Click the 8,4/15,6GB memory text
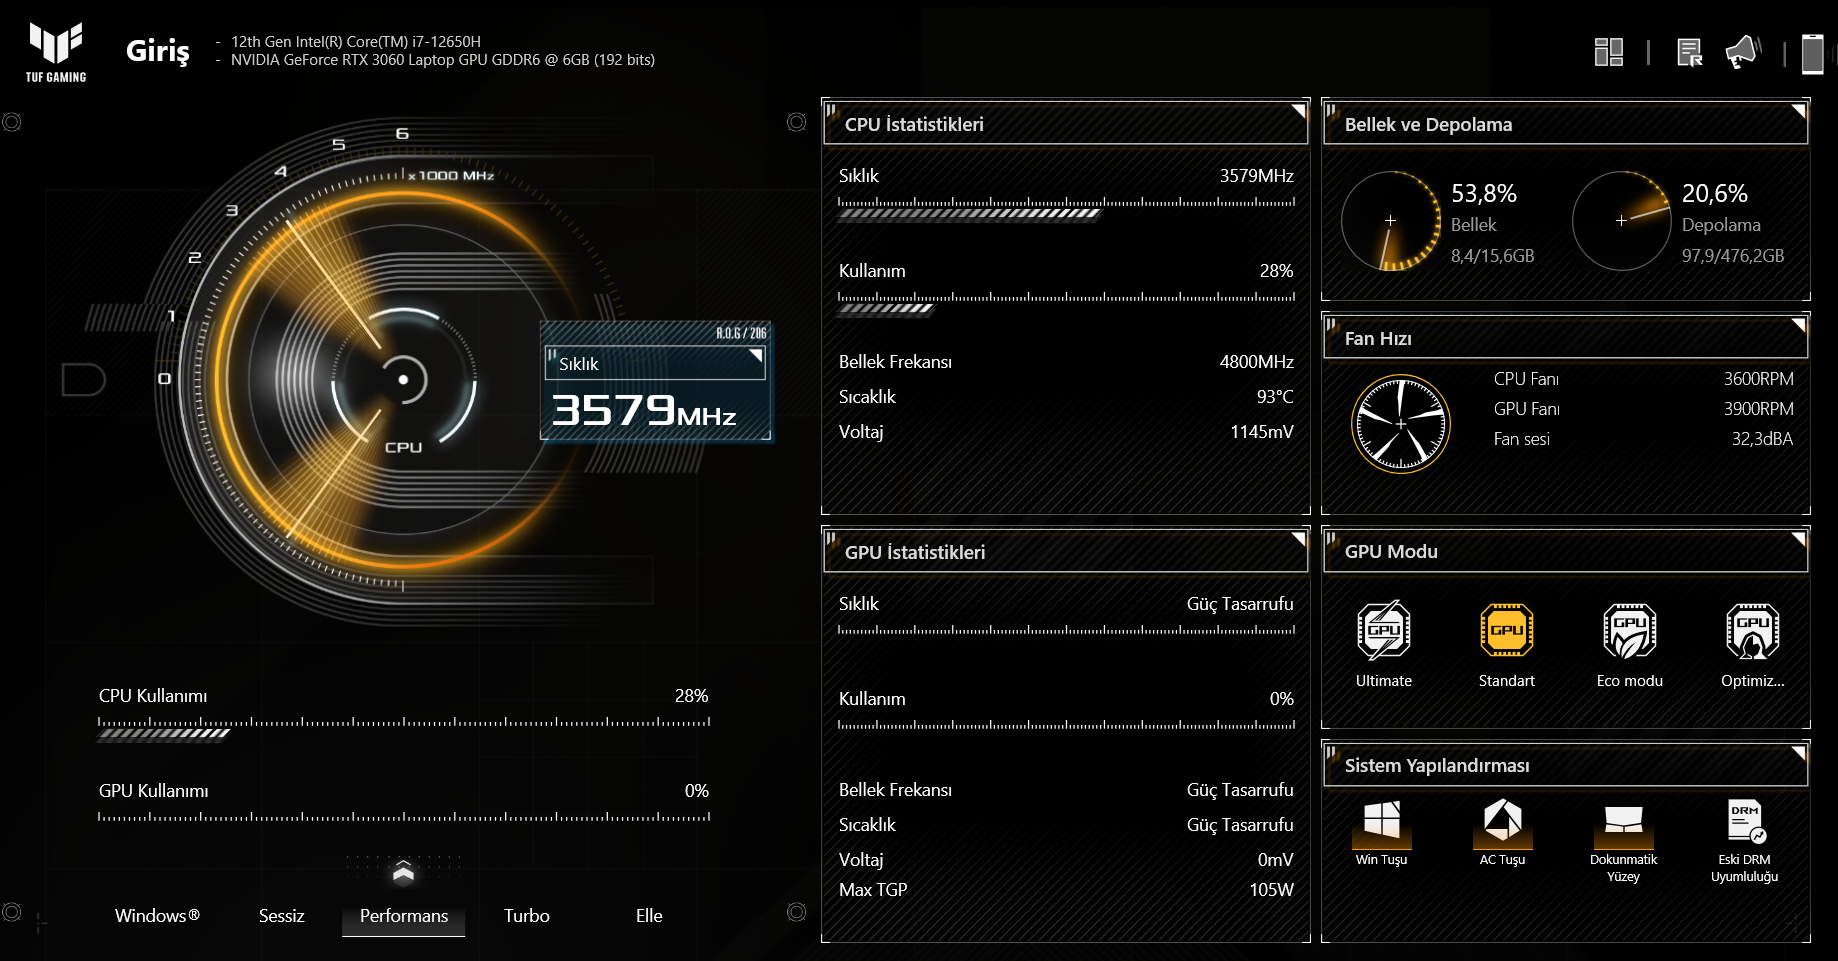 coord(1492,256)
